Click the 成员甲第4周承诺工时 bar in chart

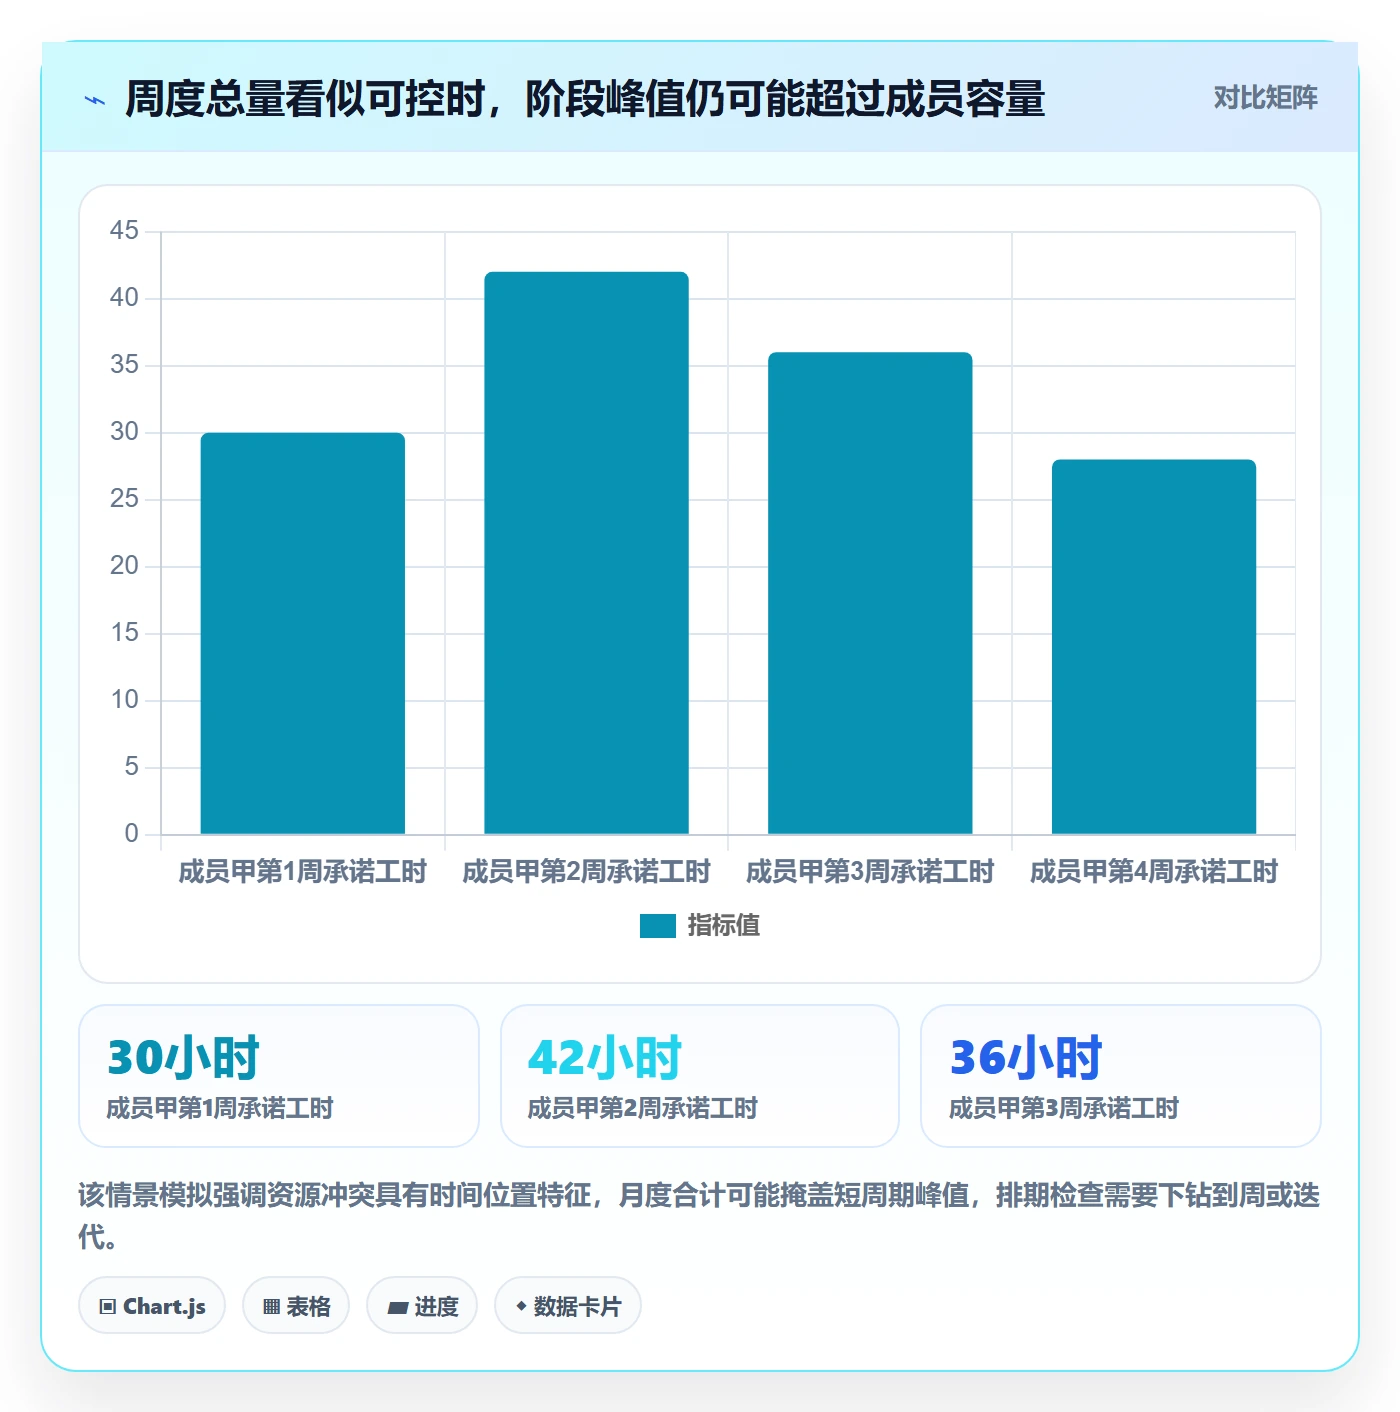1154,647
